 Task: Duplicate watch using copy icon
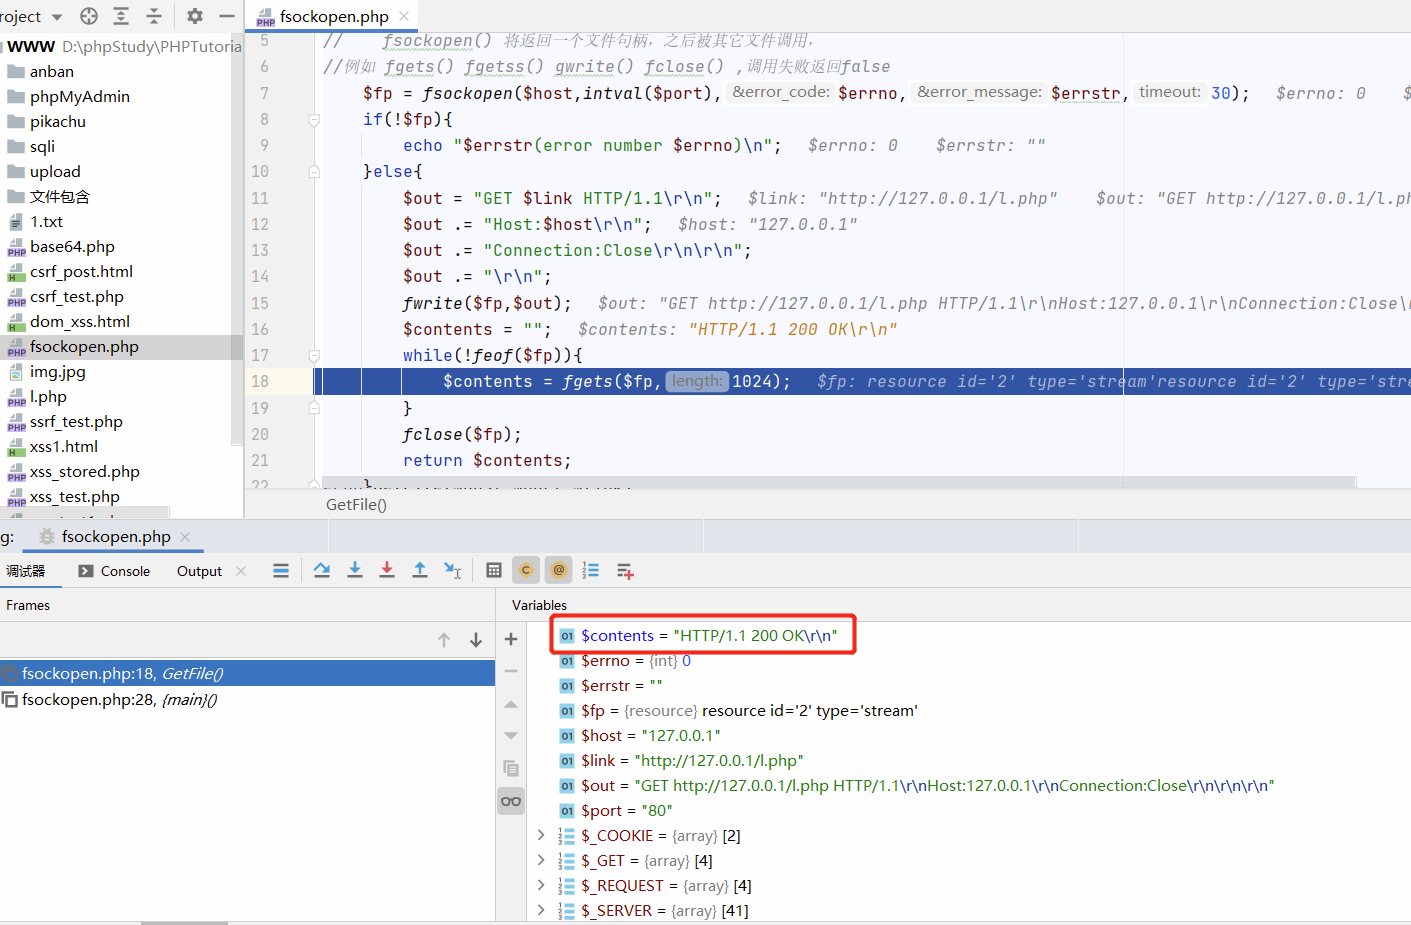[x=511, y=768]
